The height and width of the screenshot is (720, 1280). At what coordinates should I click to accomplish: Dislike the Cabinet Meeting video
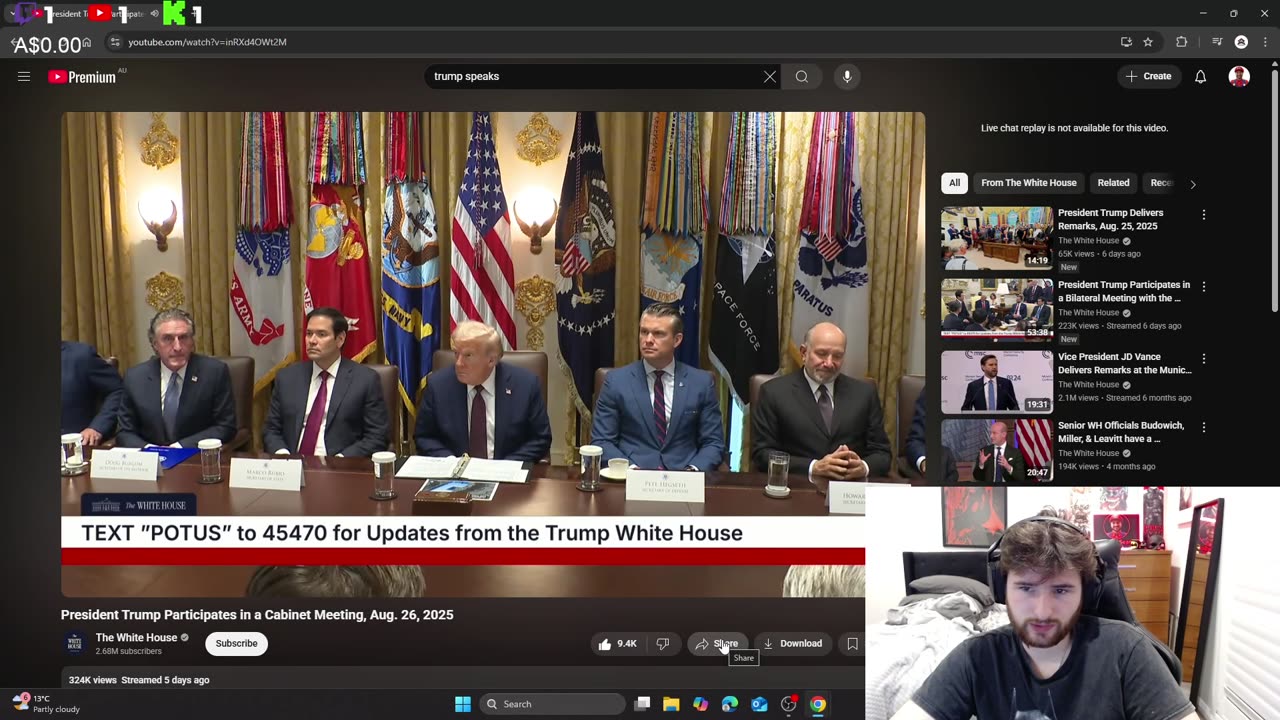point(662,644)
